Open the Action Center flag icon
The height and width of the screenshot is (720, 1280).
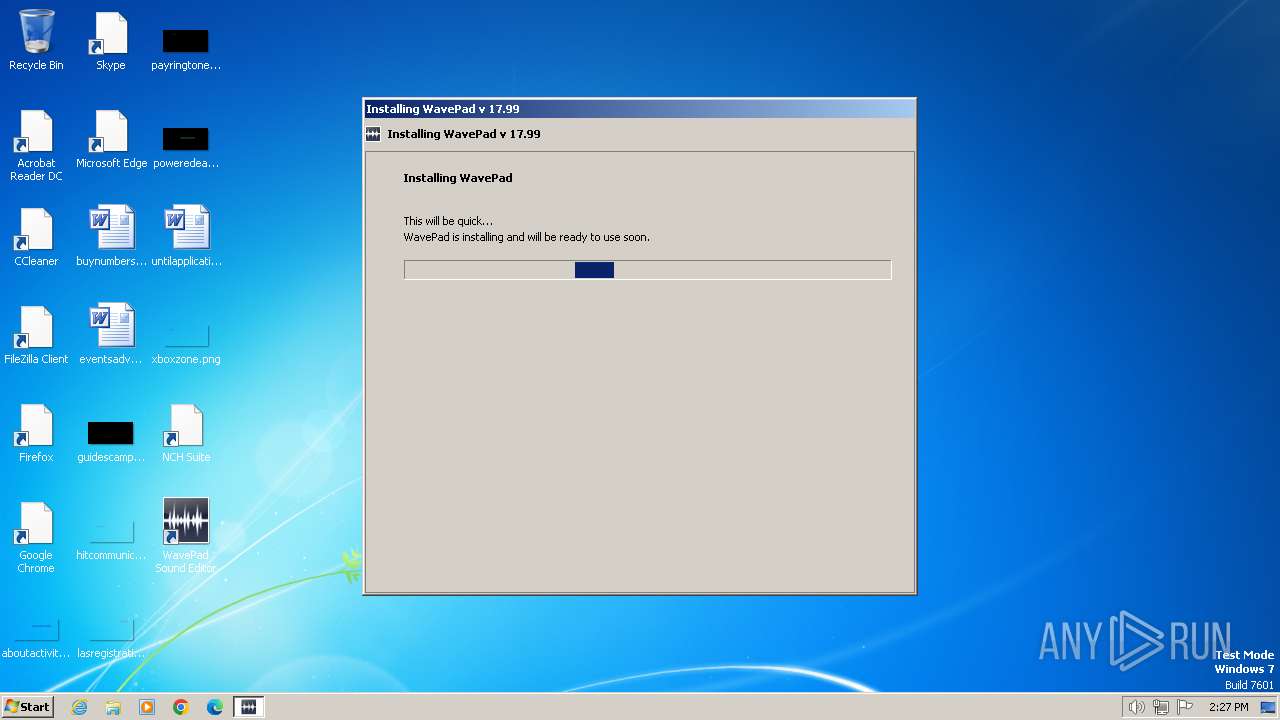coord(1185,707)
